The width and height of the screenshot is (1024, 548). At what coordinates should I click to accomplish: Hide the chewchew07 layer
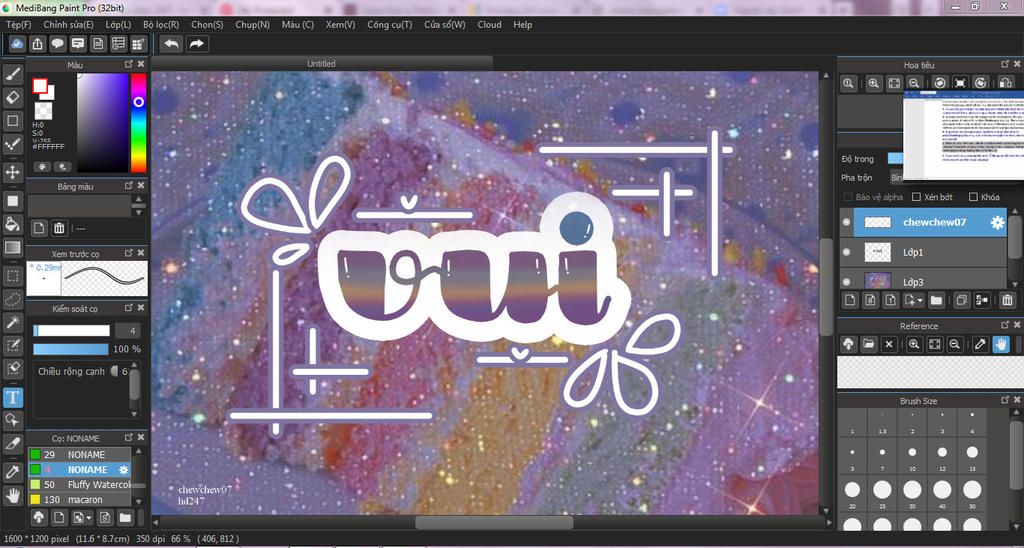click(846, 223)
